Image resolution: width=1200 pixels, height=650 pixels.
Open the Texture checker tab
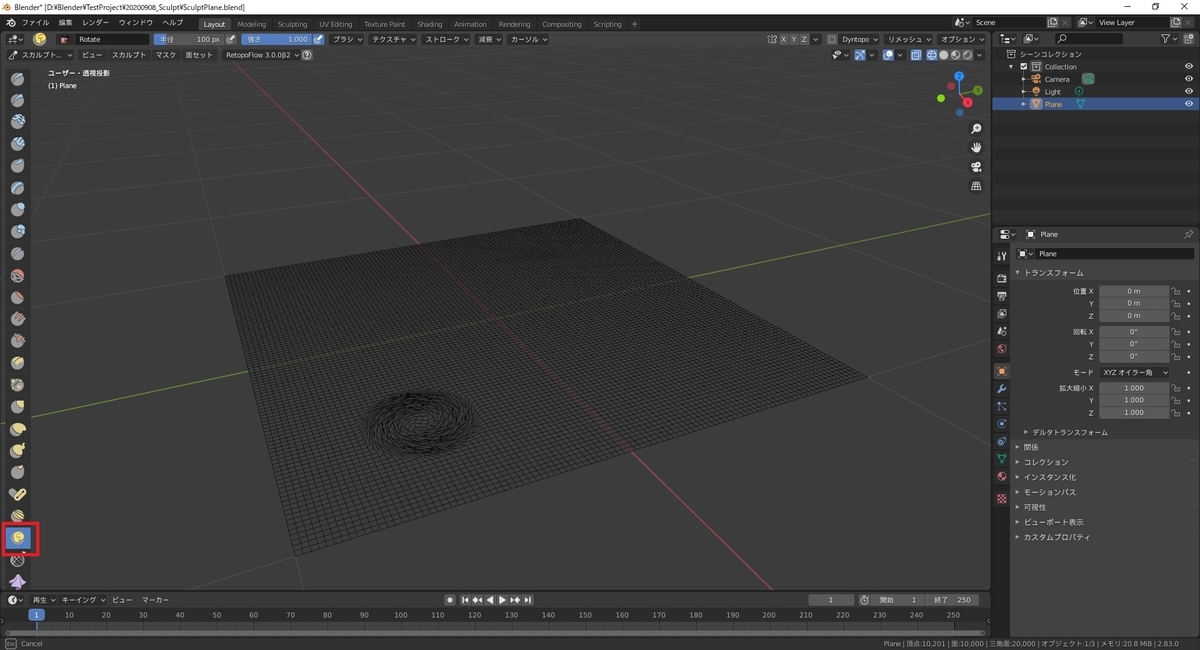click(1002, 498)
